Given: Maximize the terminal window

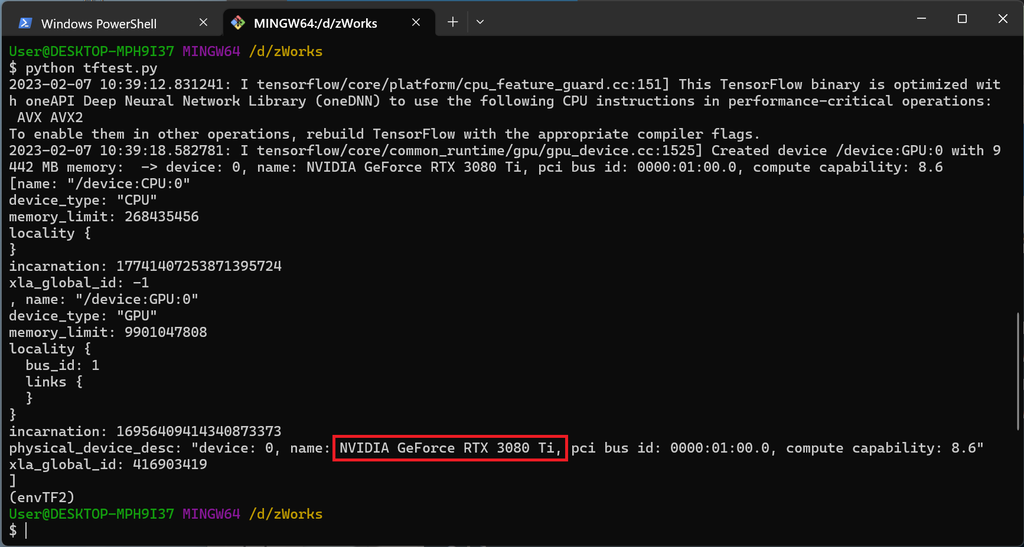Looking at the screenshot, I should pyautogui.click(x=962, y=20).
